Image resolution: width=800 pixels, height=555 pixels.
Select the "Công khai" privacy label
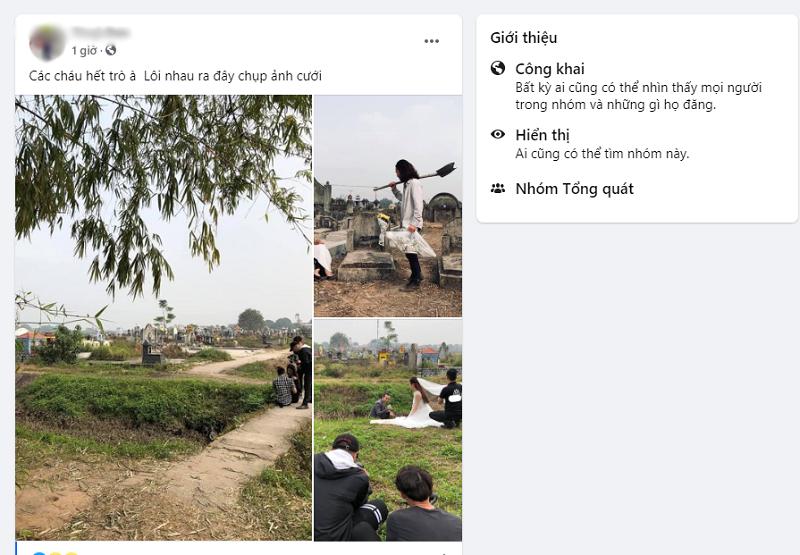pos(550,69)
